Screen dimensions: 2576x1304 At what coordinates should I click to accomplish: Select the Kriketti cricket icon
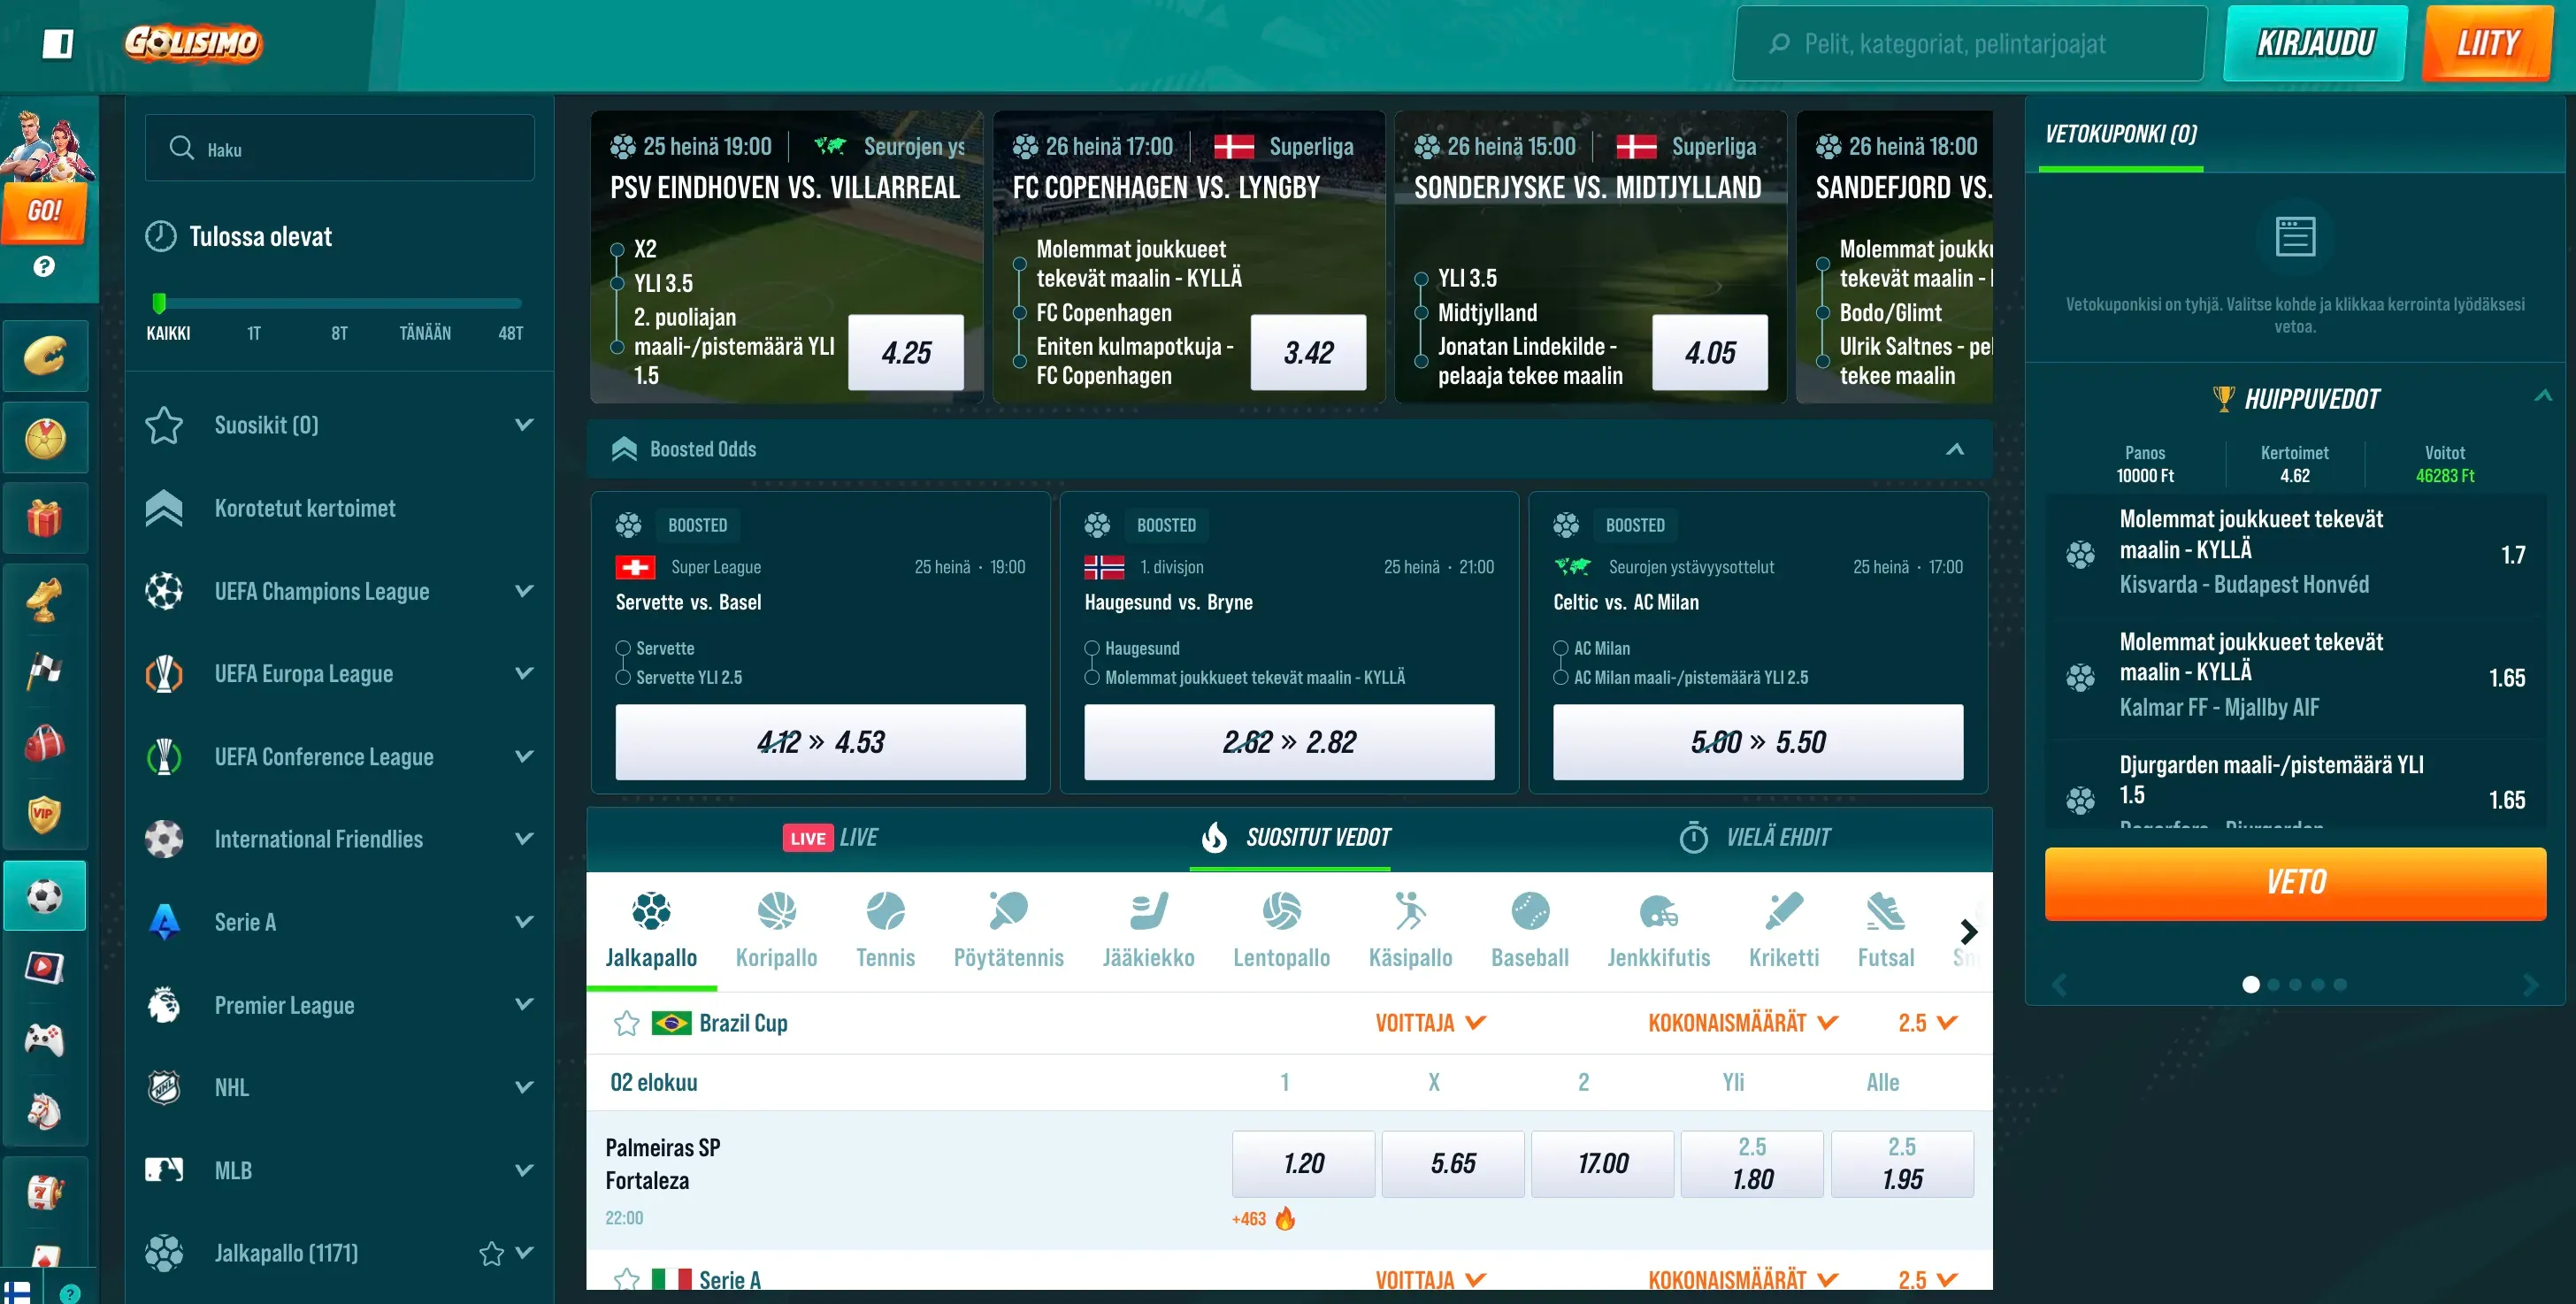(1784, 911)
